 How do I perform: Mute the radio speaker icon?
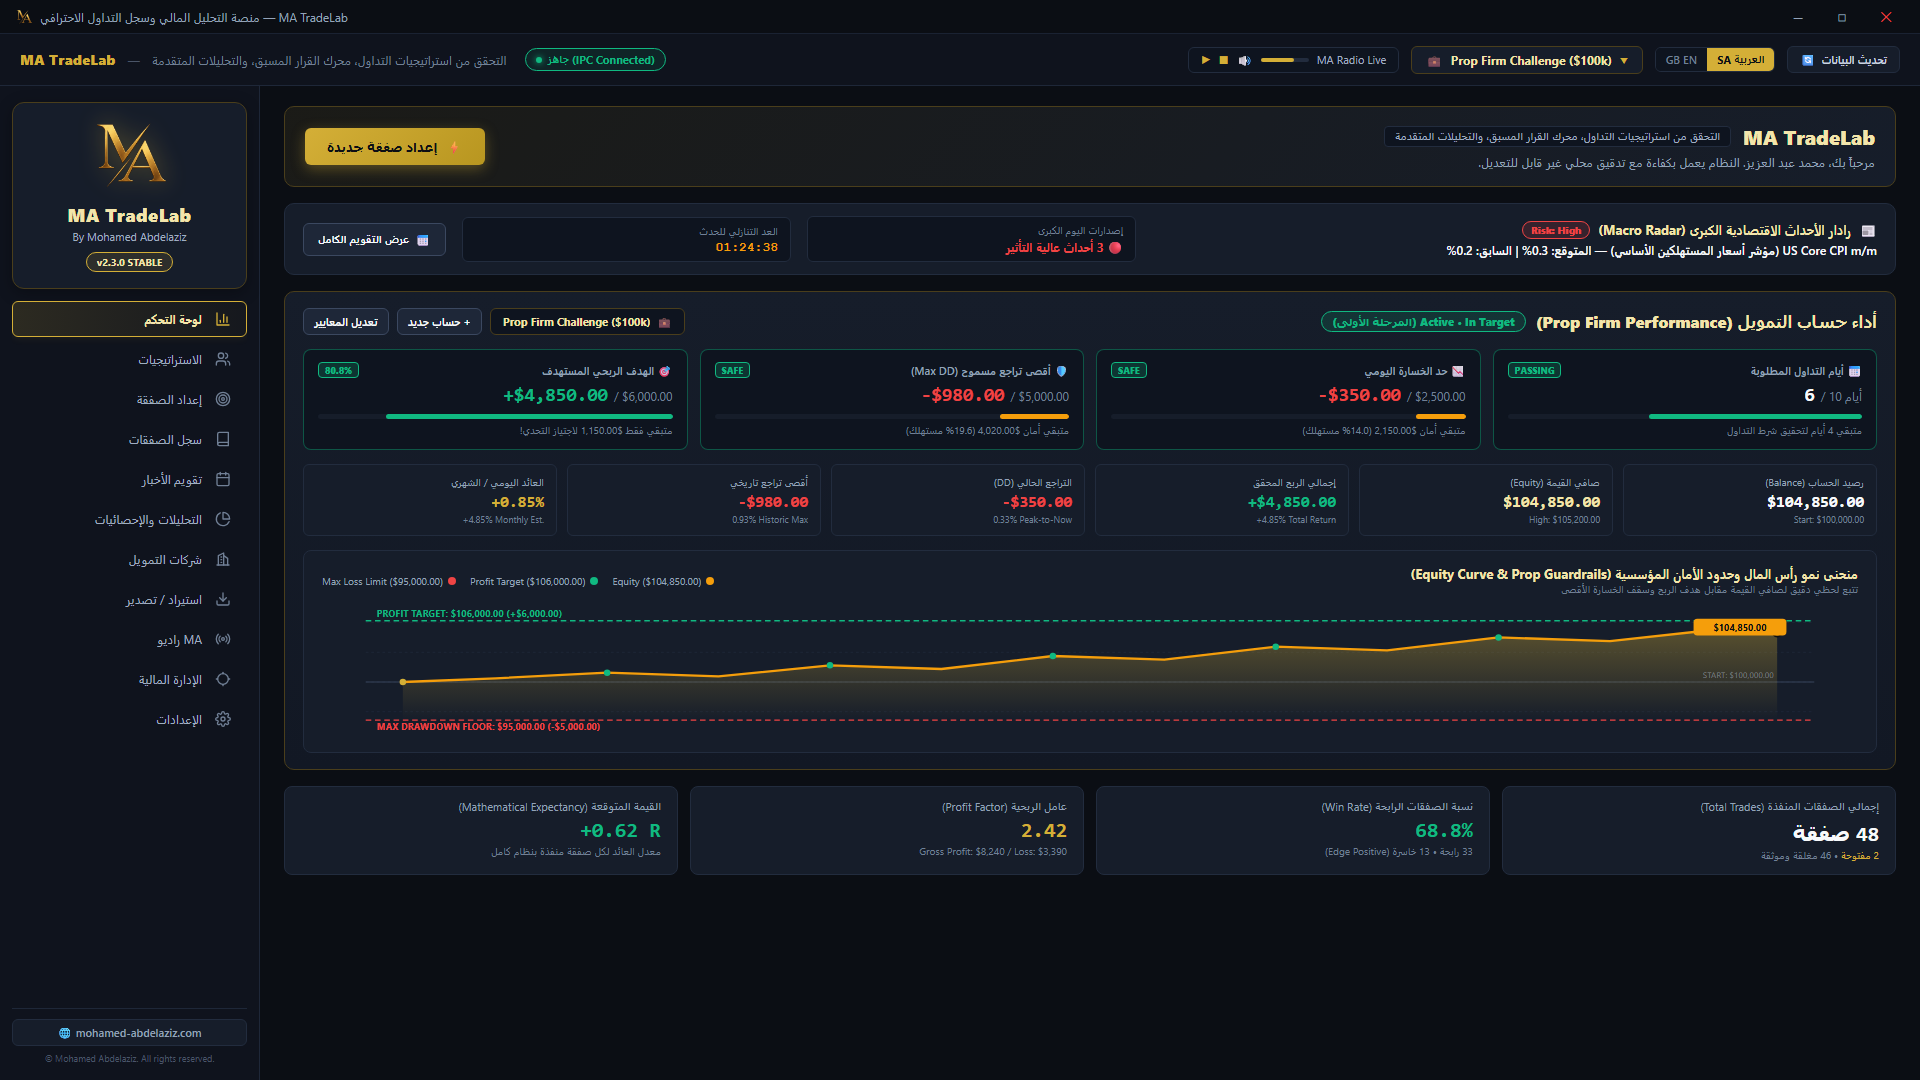coord(1244,61)
